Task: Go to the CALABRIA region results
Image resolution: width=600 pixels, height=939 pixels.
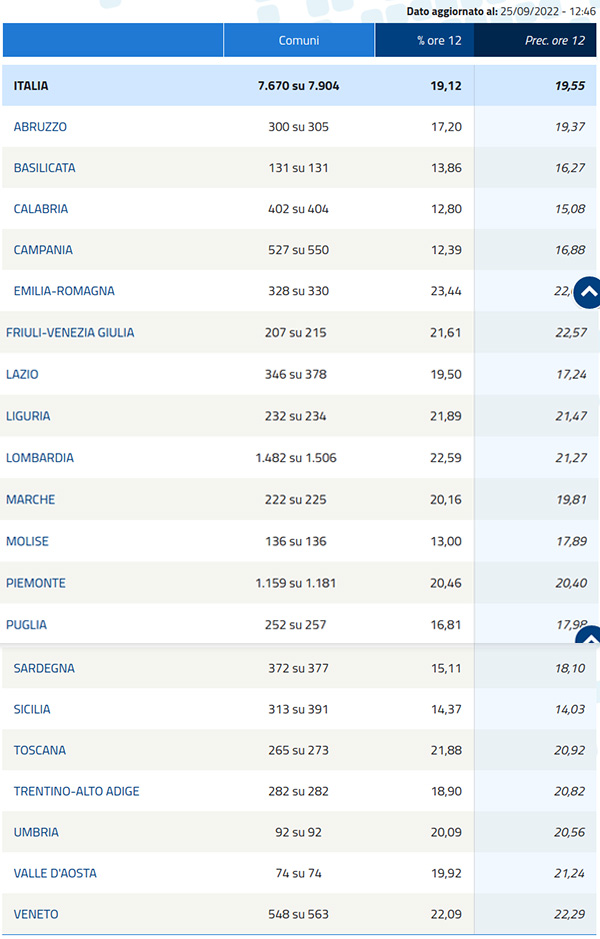Action: 41,209
